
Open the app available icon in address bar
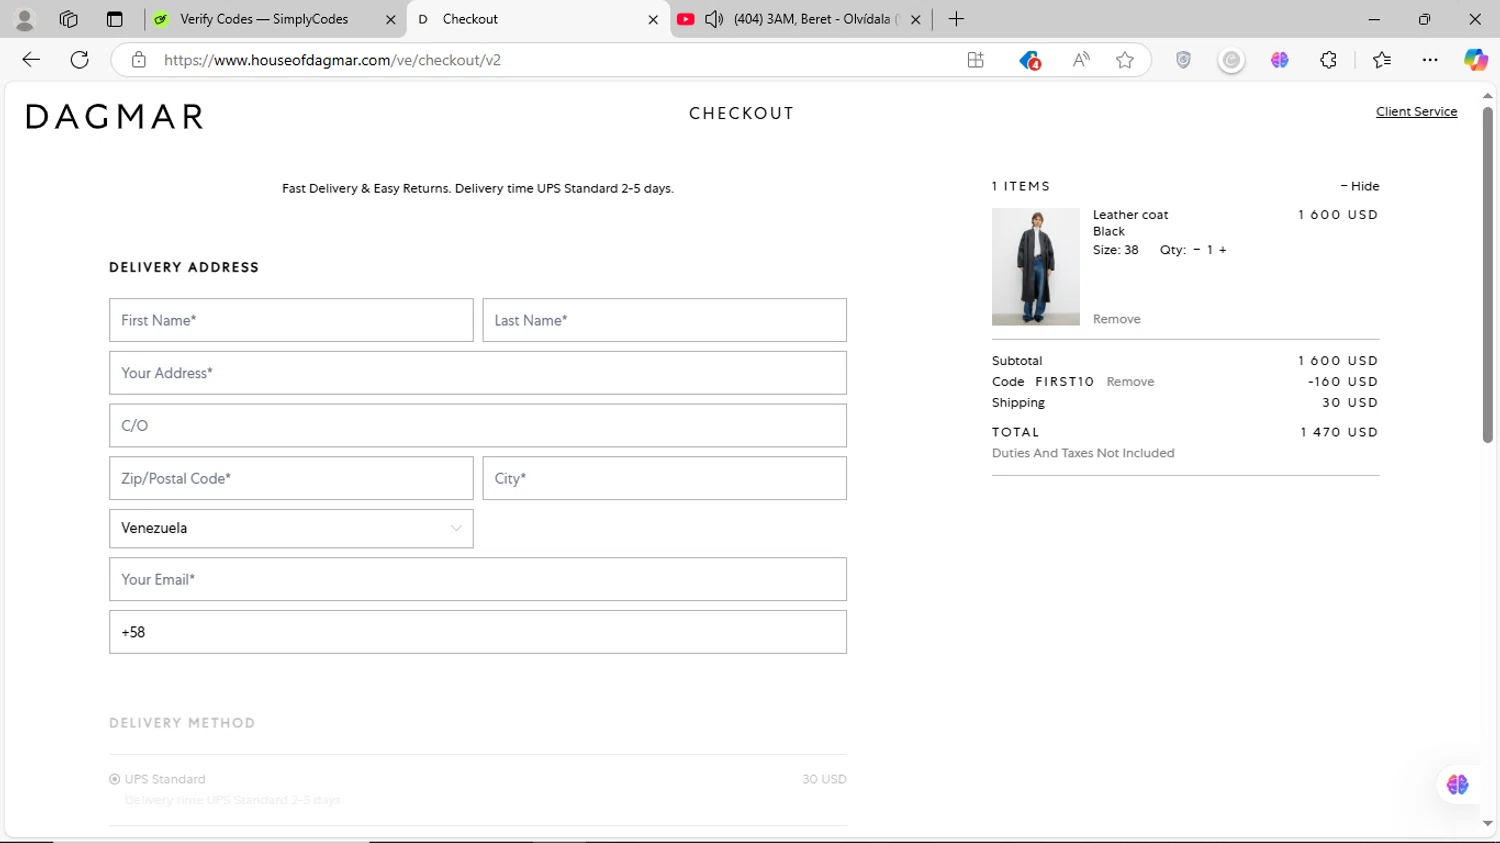976,60
